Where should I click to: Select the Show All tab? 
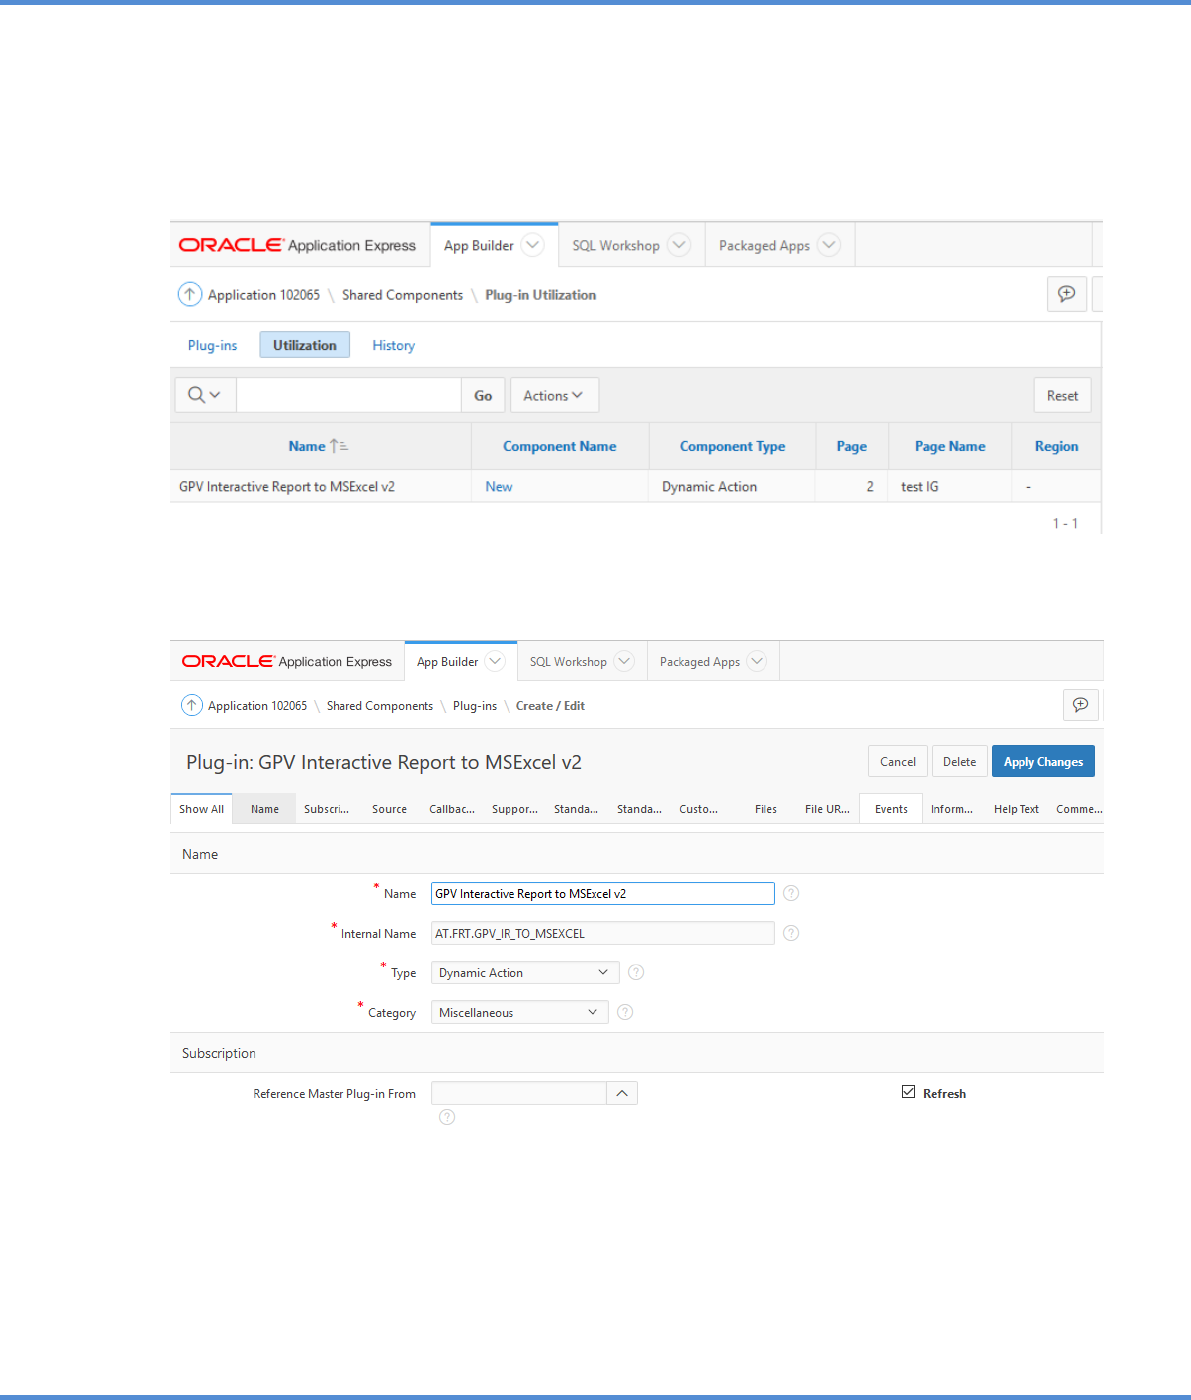(x=201, y=809)
